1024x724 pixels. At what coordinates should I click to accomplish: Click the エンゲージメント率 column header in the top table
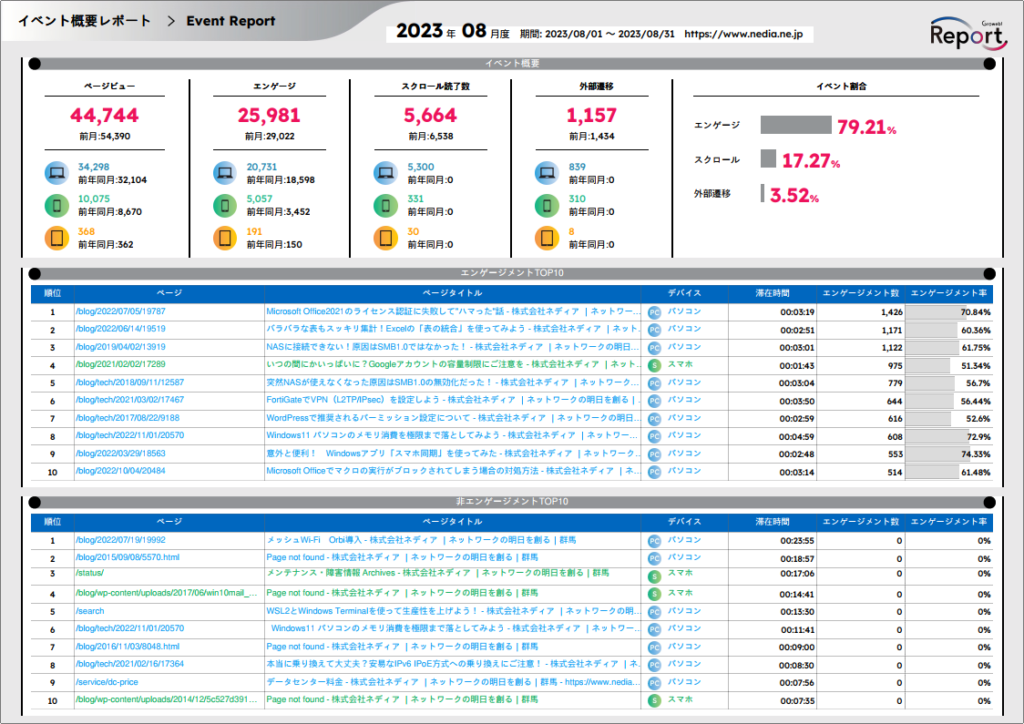point(951,294)
